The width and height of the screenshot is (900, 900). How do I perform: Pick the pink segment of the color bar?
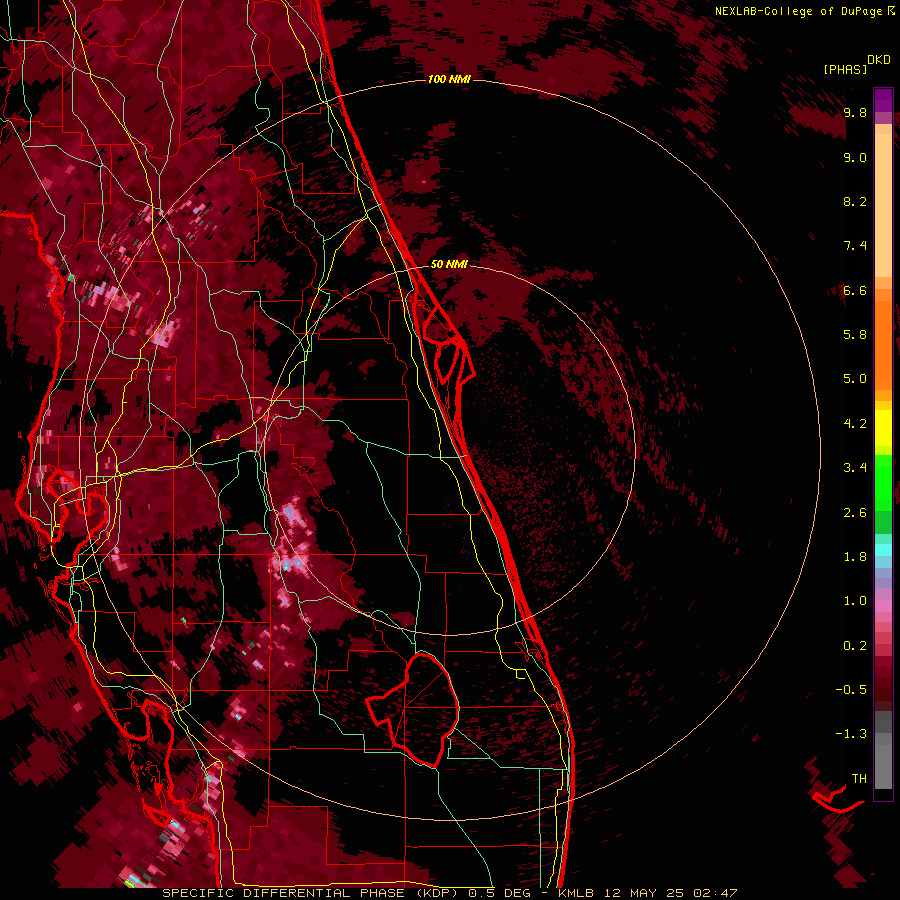point(883,606)
